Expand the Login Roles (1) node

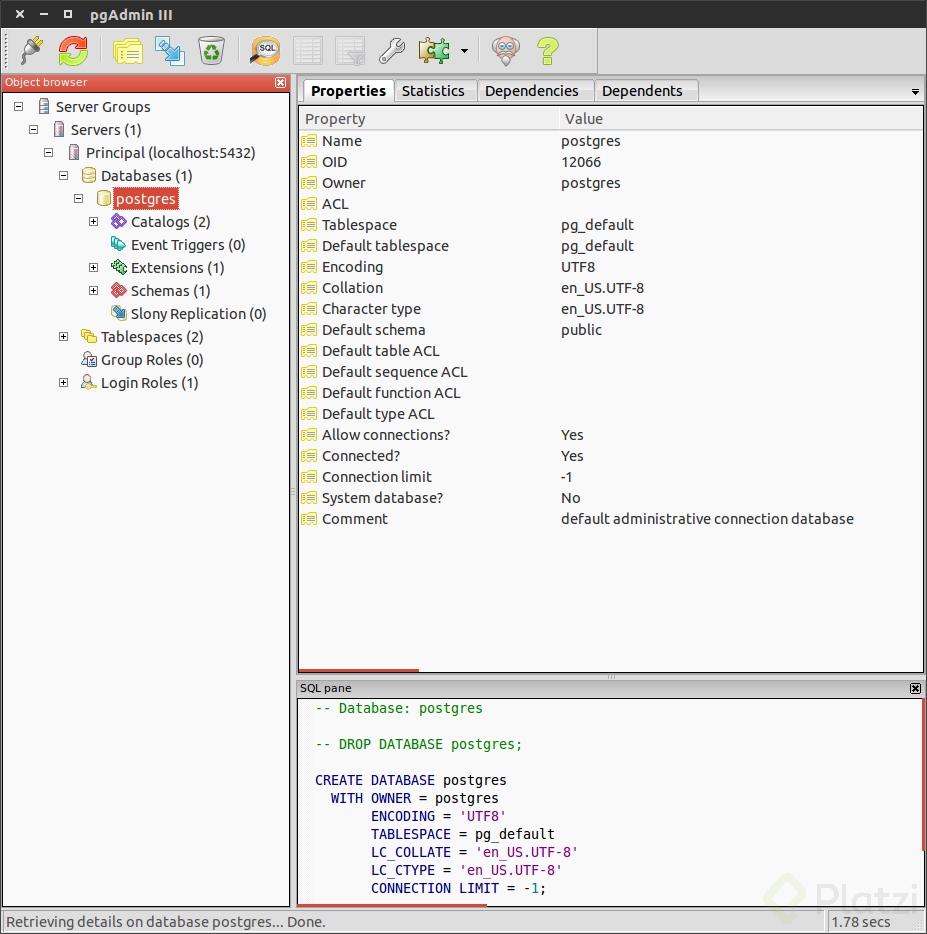pos(64,383)
